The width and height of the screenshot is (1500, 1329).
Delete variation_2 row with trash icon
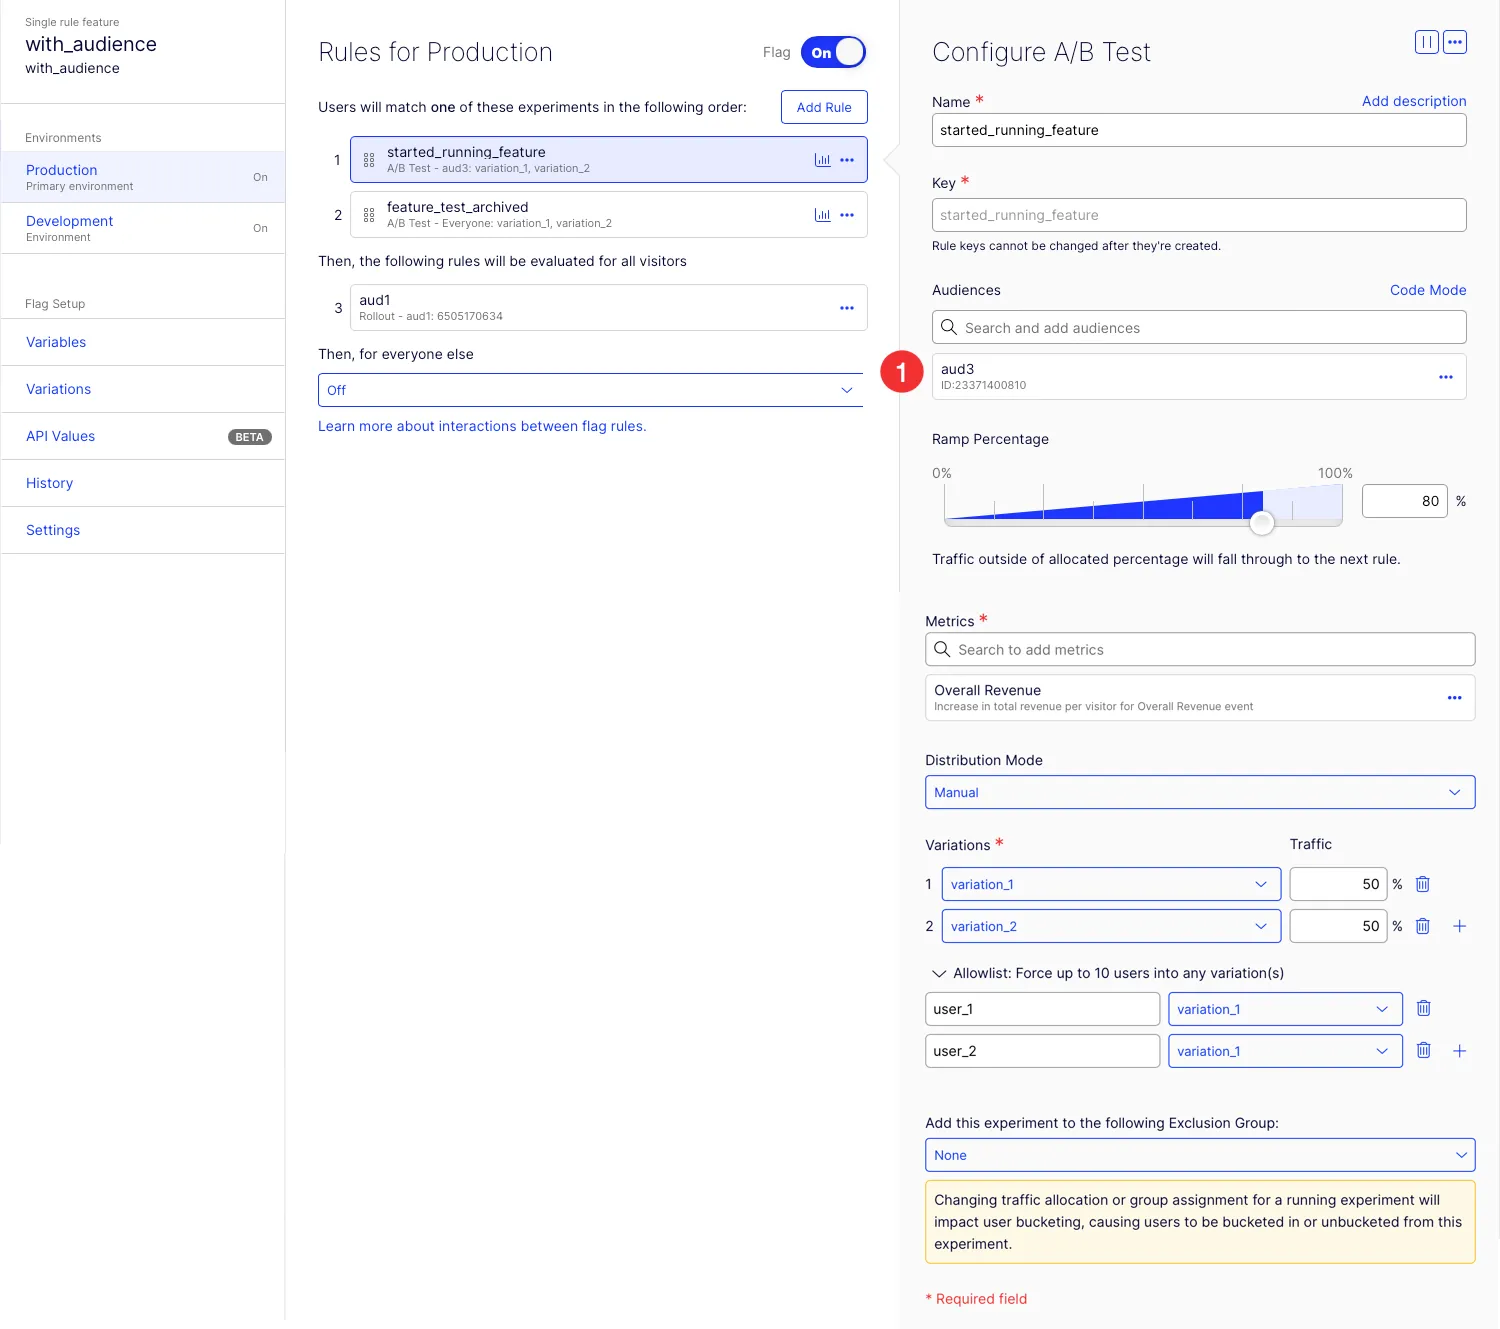[1423, 926]
